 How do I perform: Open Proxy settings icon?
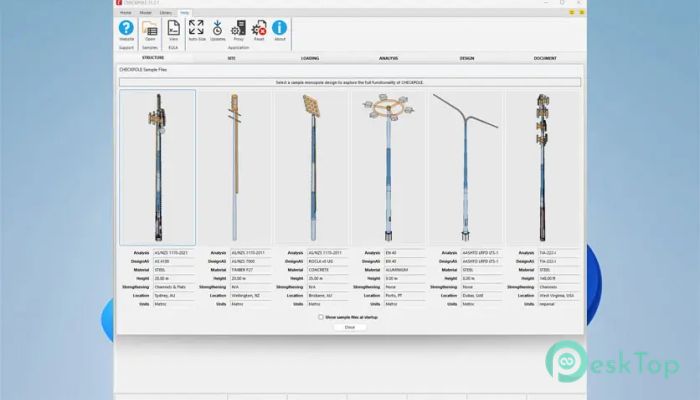click(238, 30)
